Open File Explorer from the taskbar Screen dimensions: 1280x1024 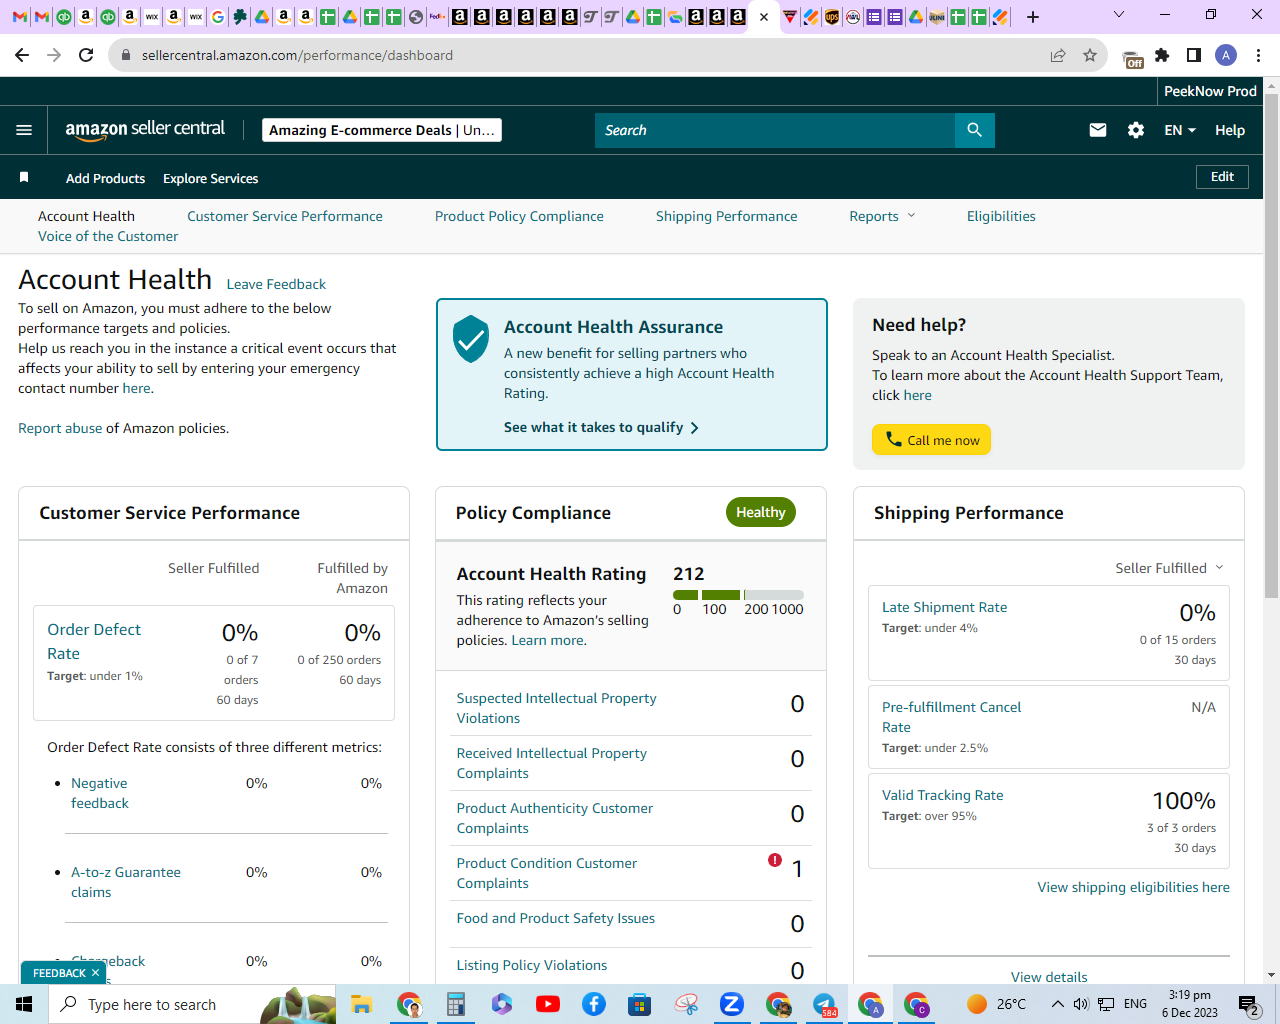point(361,1004)
